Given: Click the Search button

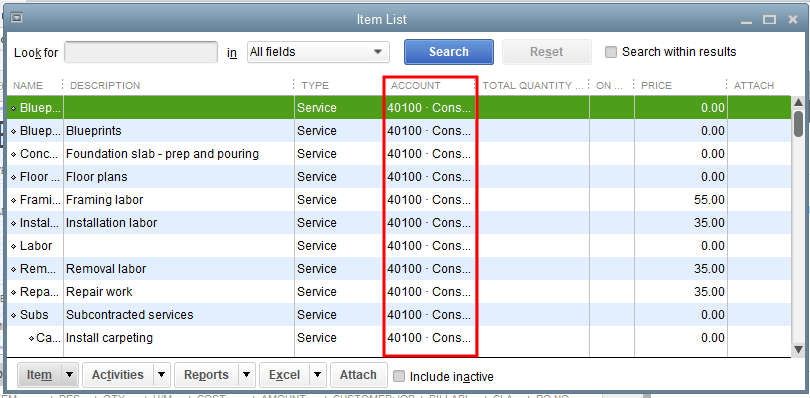Looking at the screenshot, I should (x=448, y=52).
